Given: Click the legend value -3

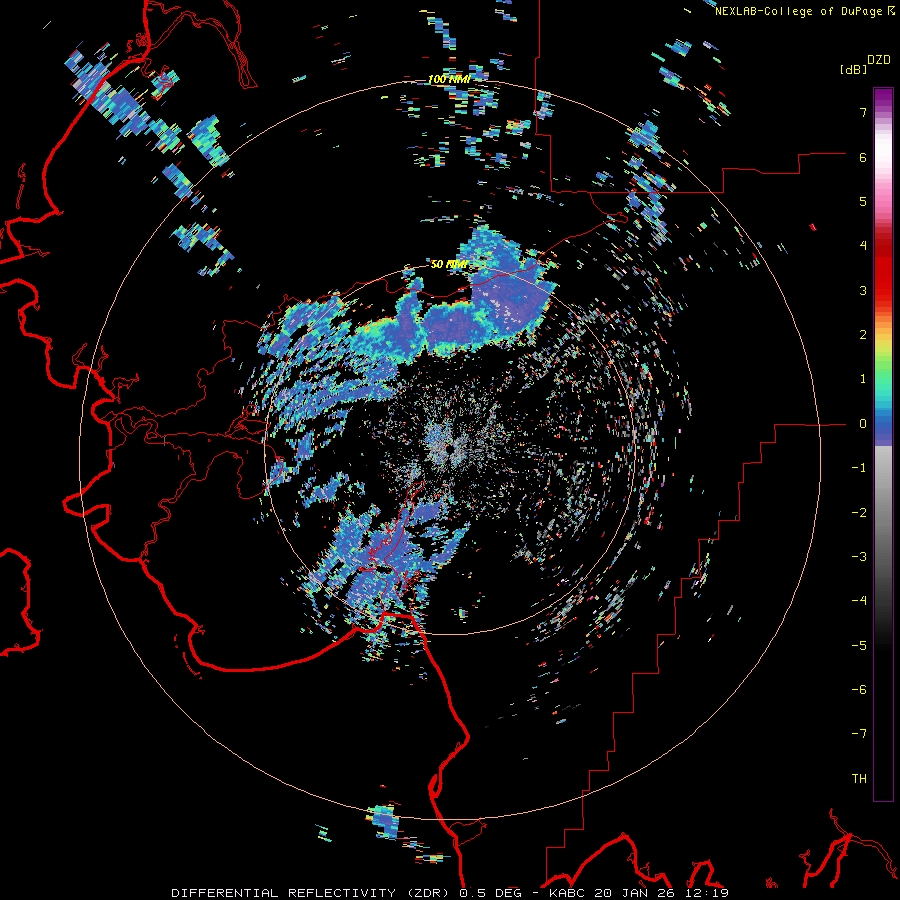Looking at the screenshot, I should (x=859, y=557).
